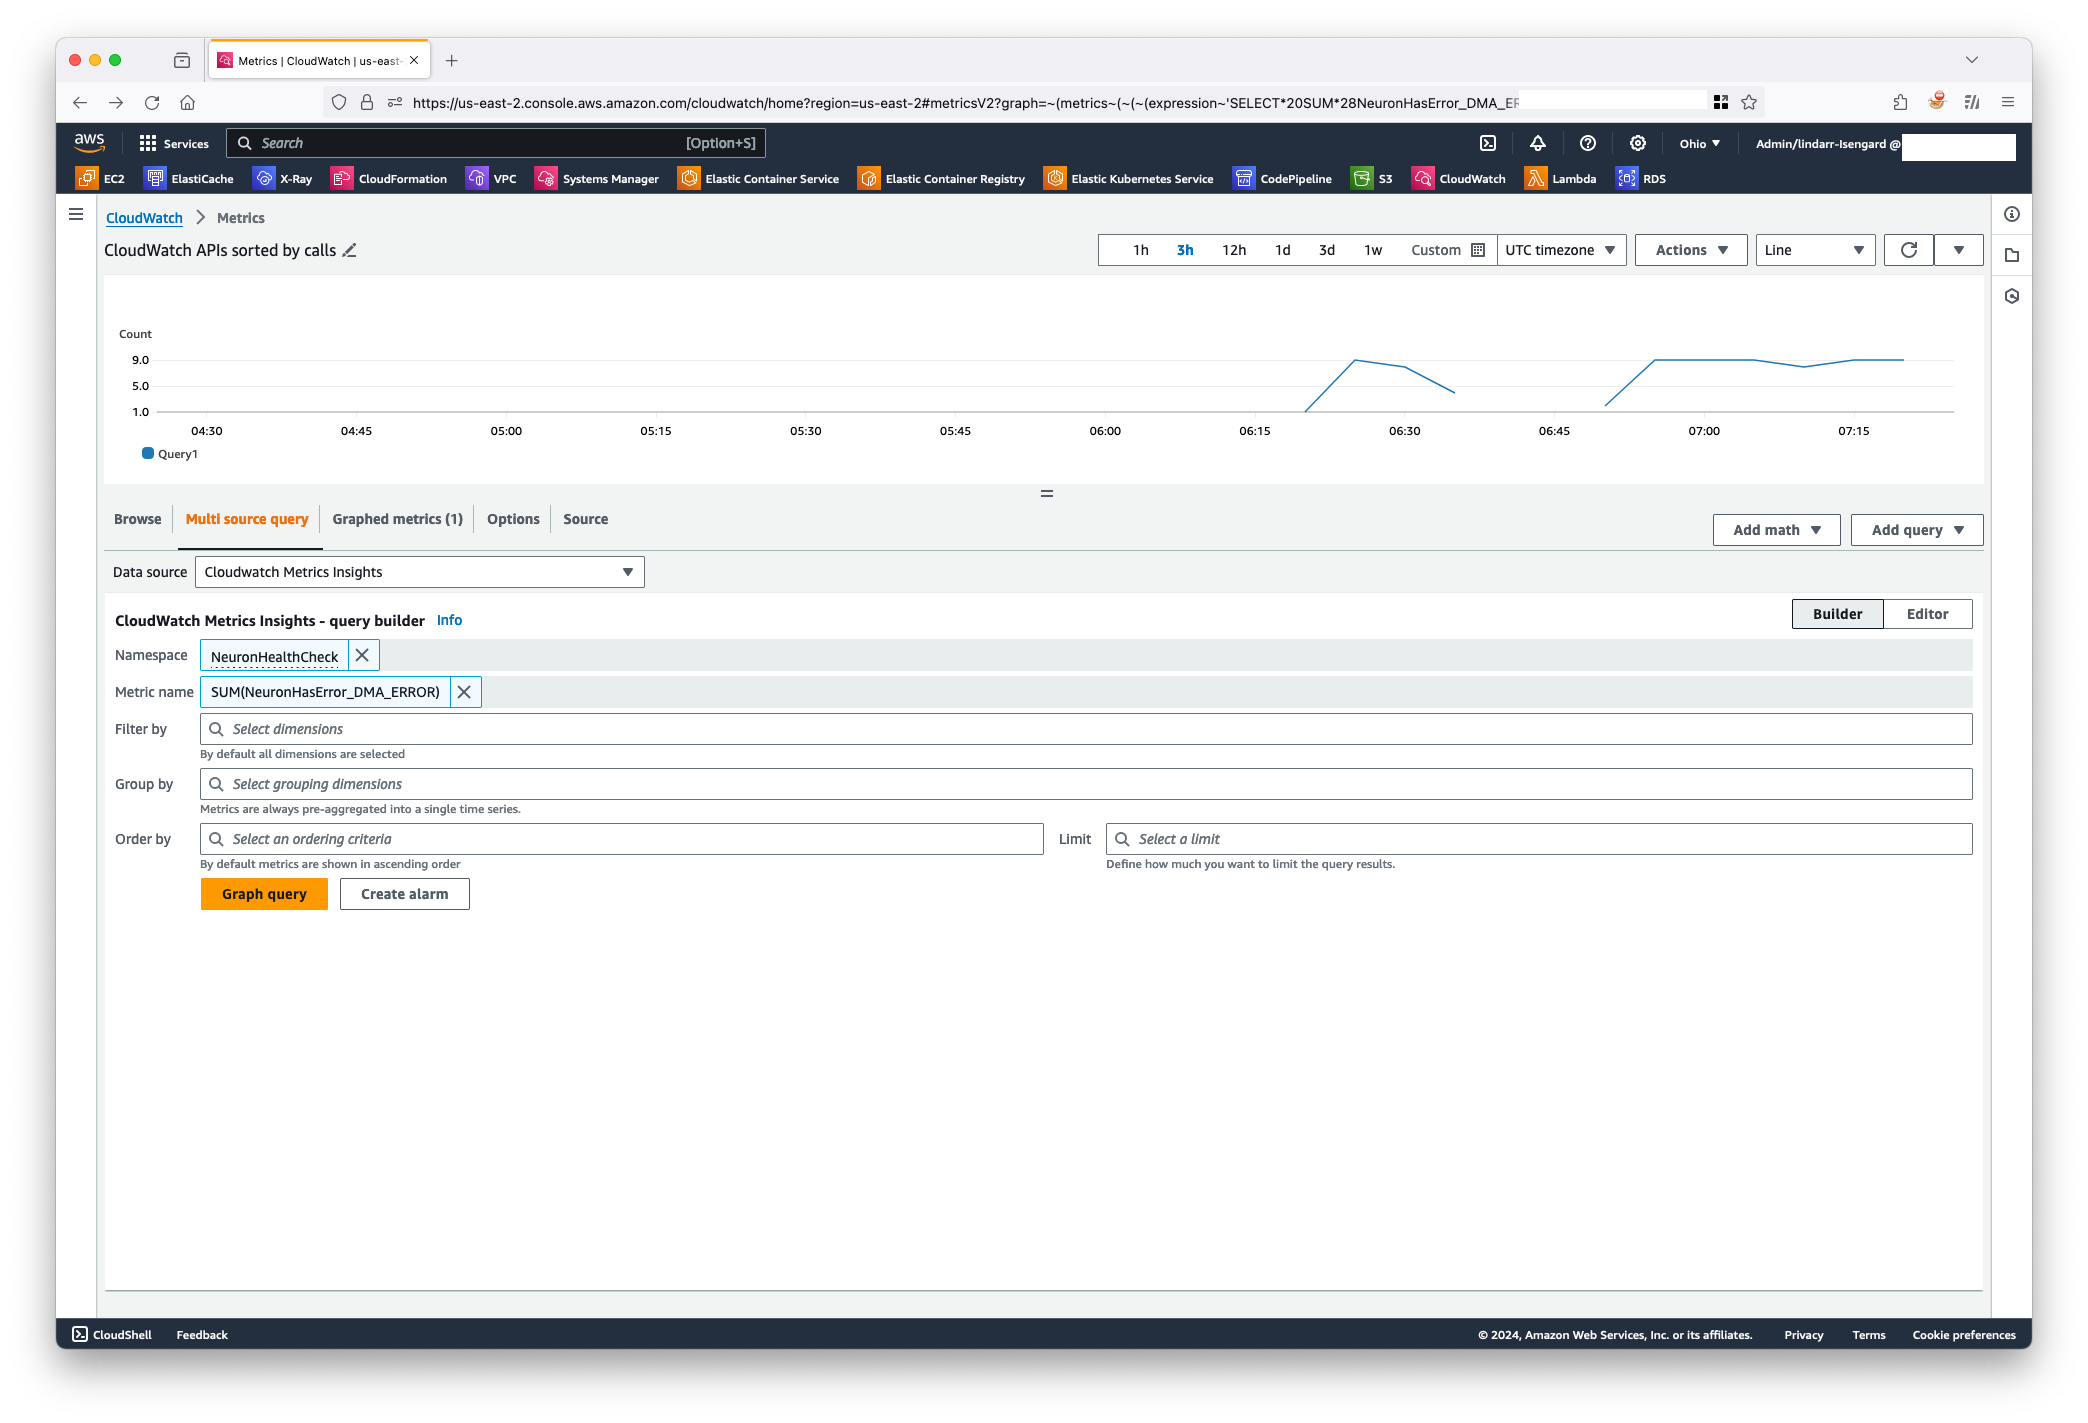Open the calendar icon for Custom range
The image size is (2088, 1423).
1478,250
